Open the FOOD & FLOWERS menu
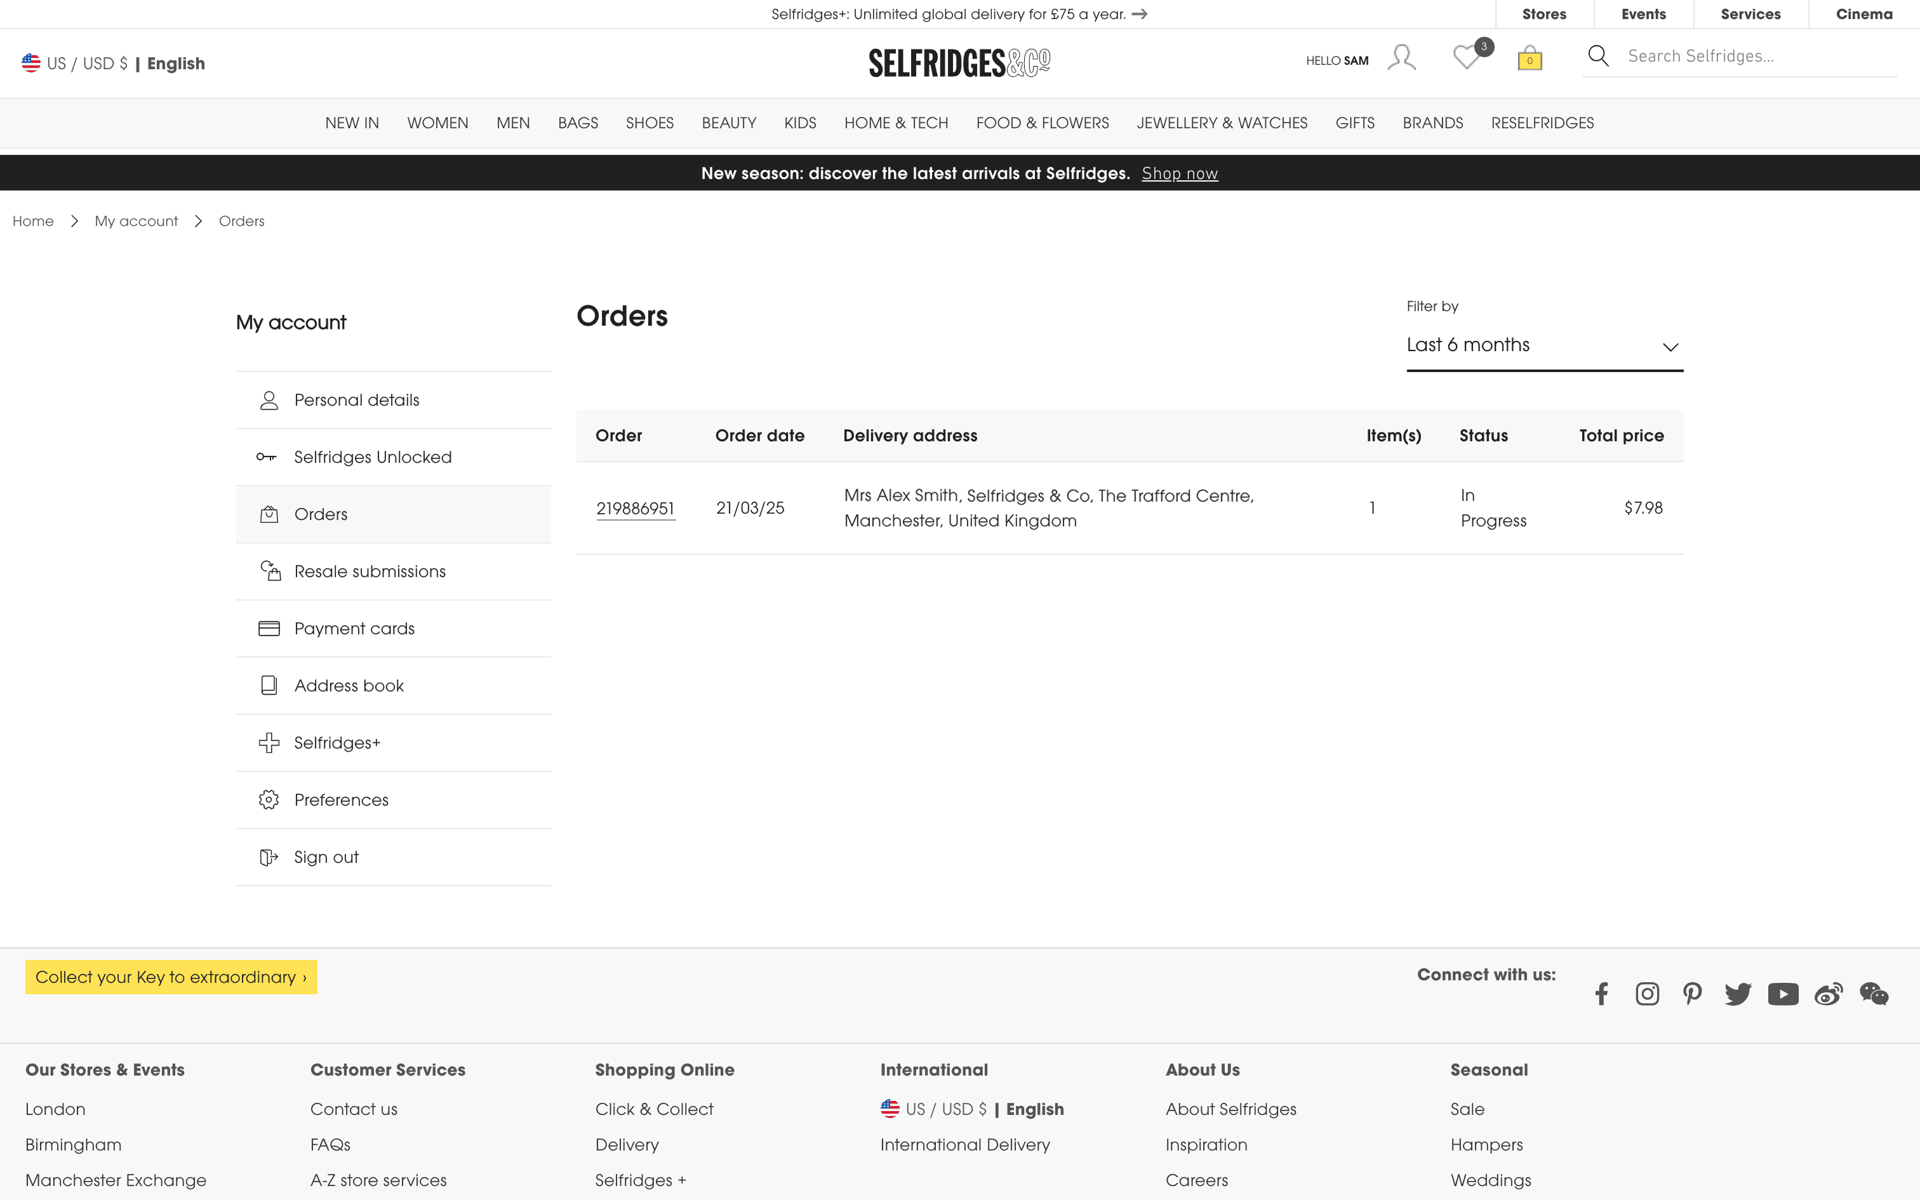 tap(1042, 123)
